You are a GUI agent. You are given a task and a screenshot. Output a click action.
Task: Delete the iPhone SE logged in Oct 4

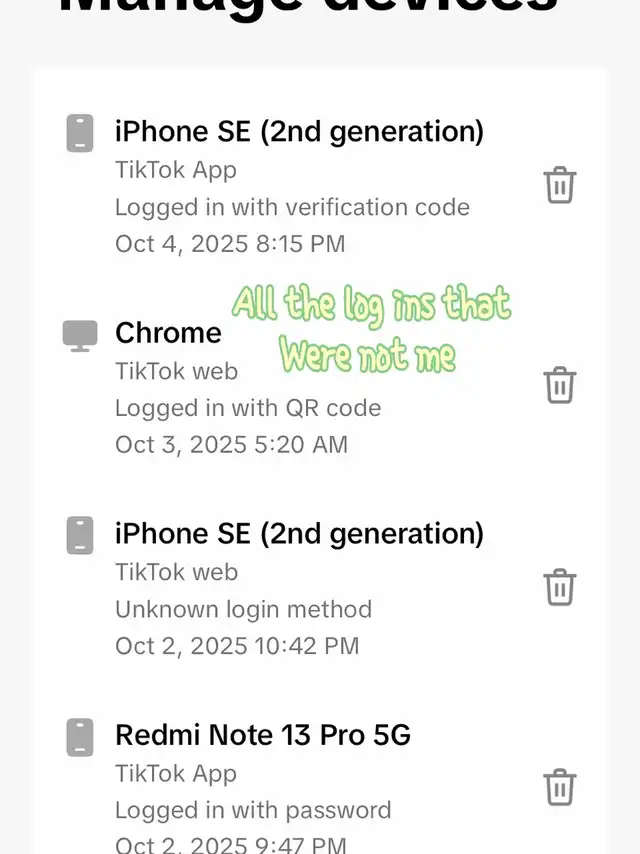pos(559,186)
